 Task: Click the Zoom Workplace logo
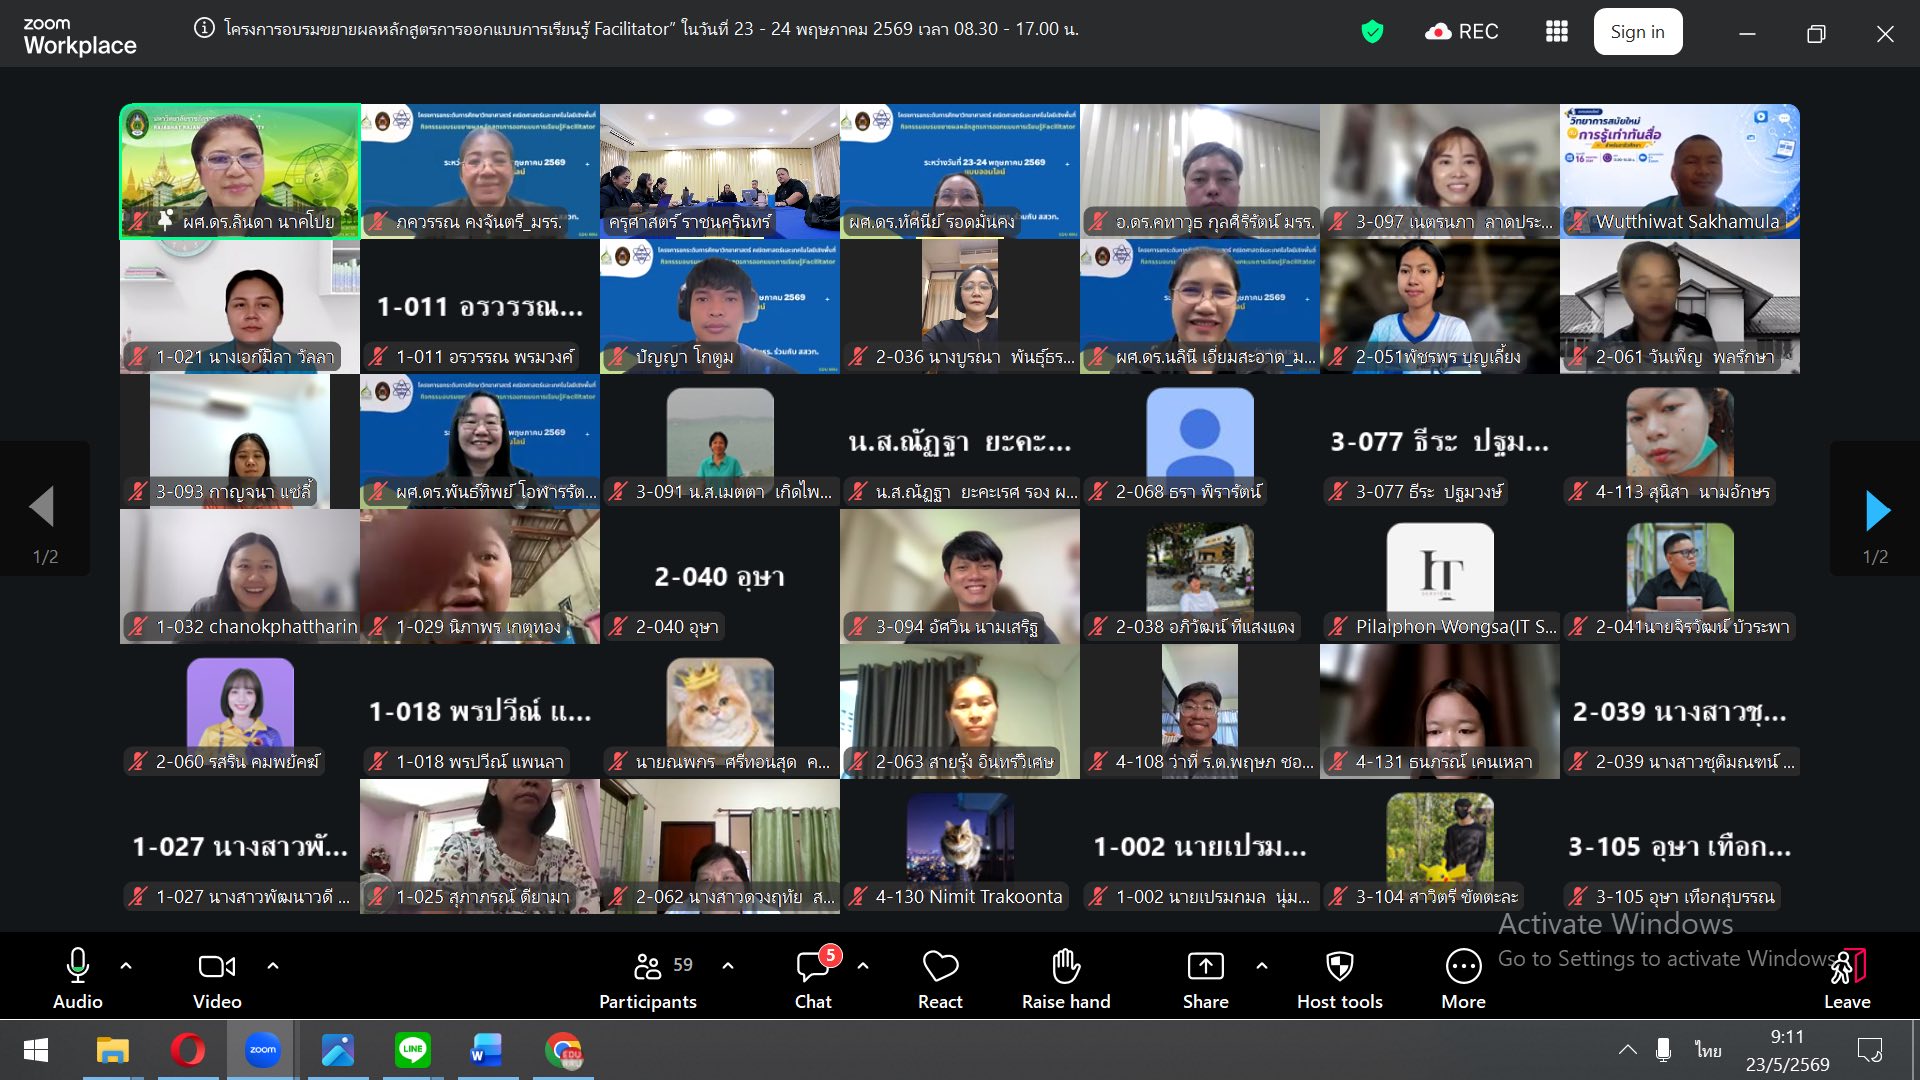point(80,36)
